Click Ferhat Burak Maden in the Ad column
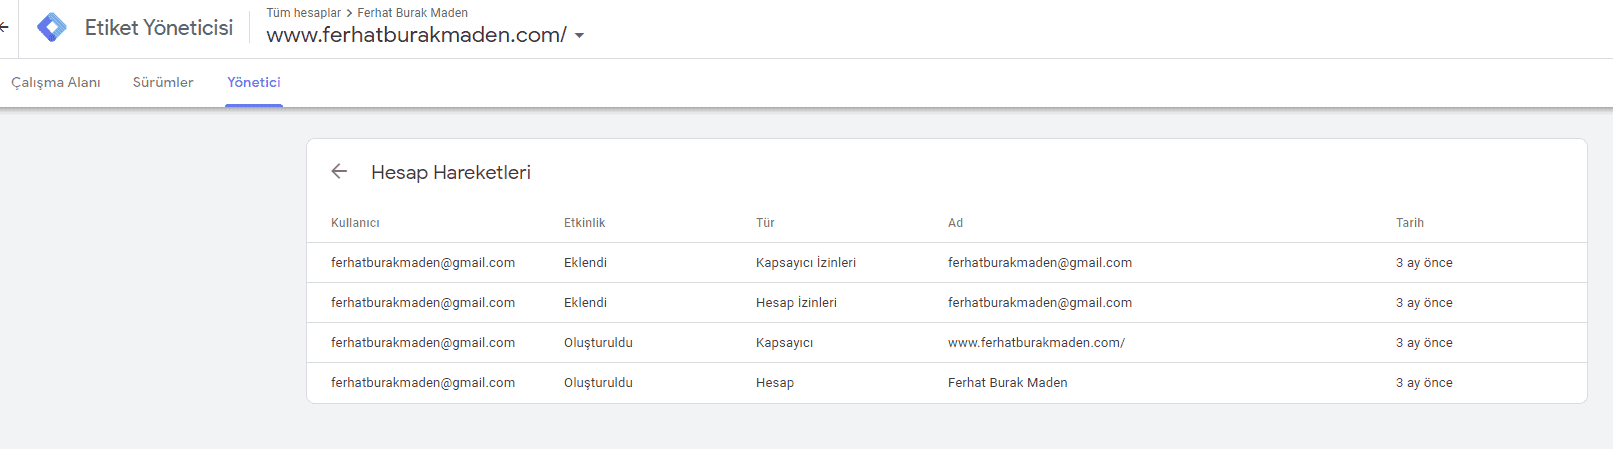This screenshot has height=449, width=1613. (x=1007, y=383)
